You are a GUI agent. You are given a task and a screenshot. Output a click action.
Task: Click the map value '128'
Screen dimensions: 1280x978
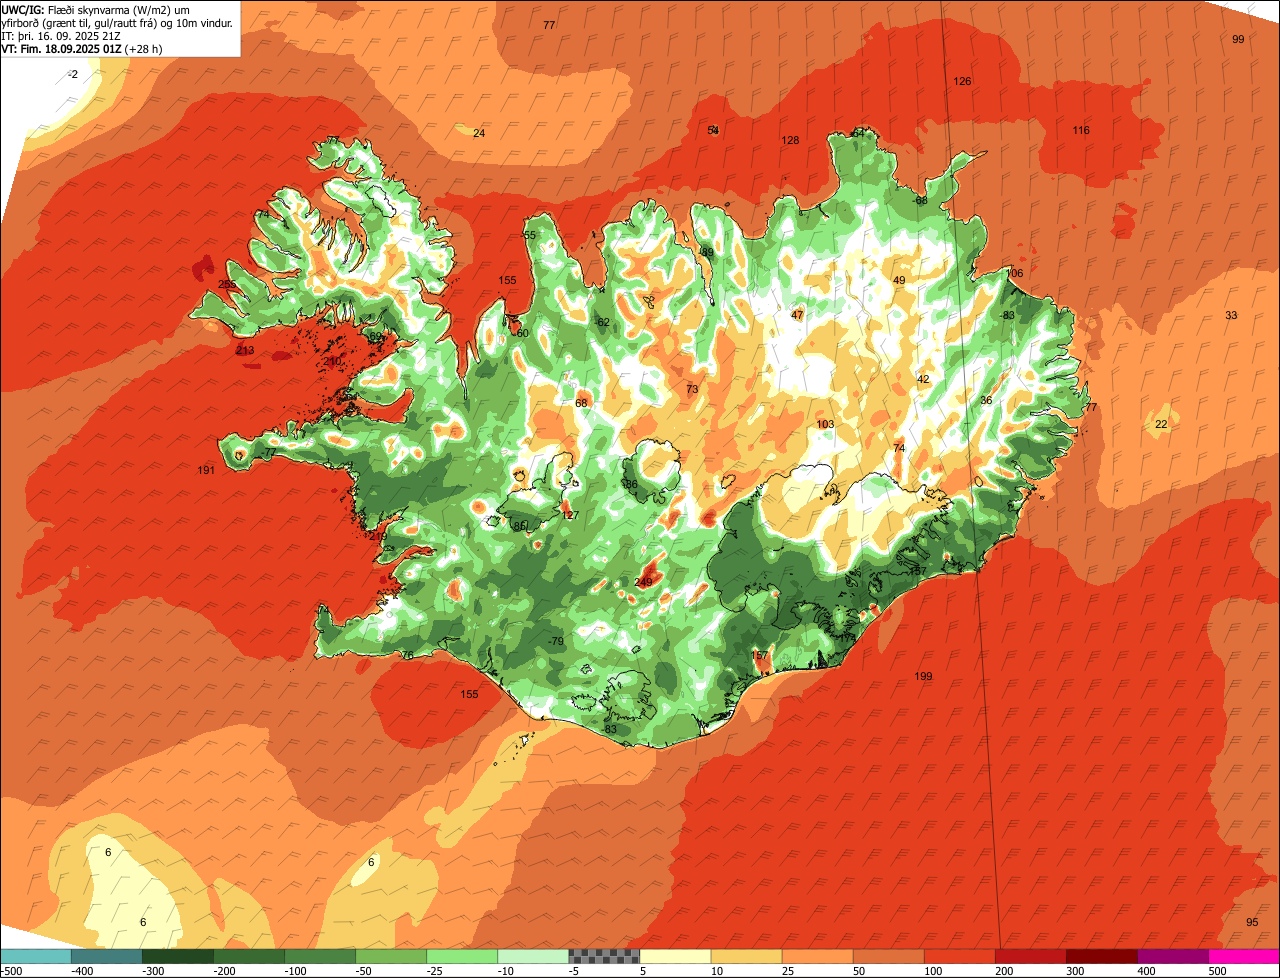pos(790,140)
